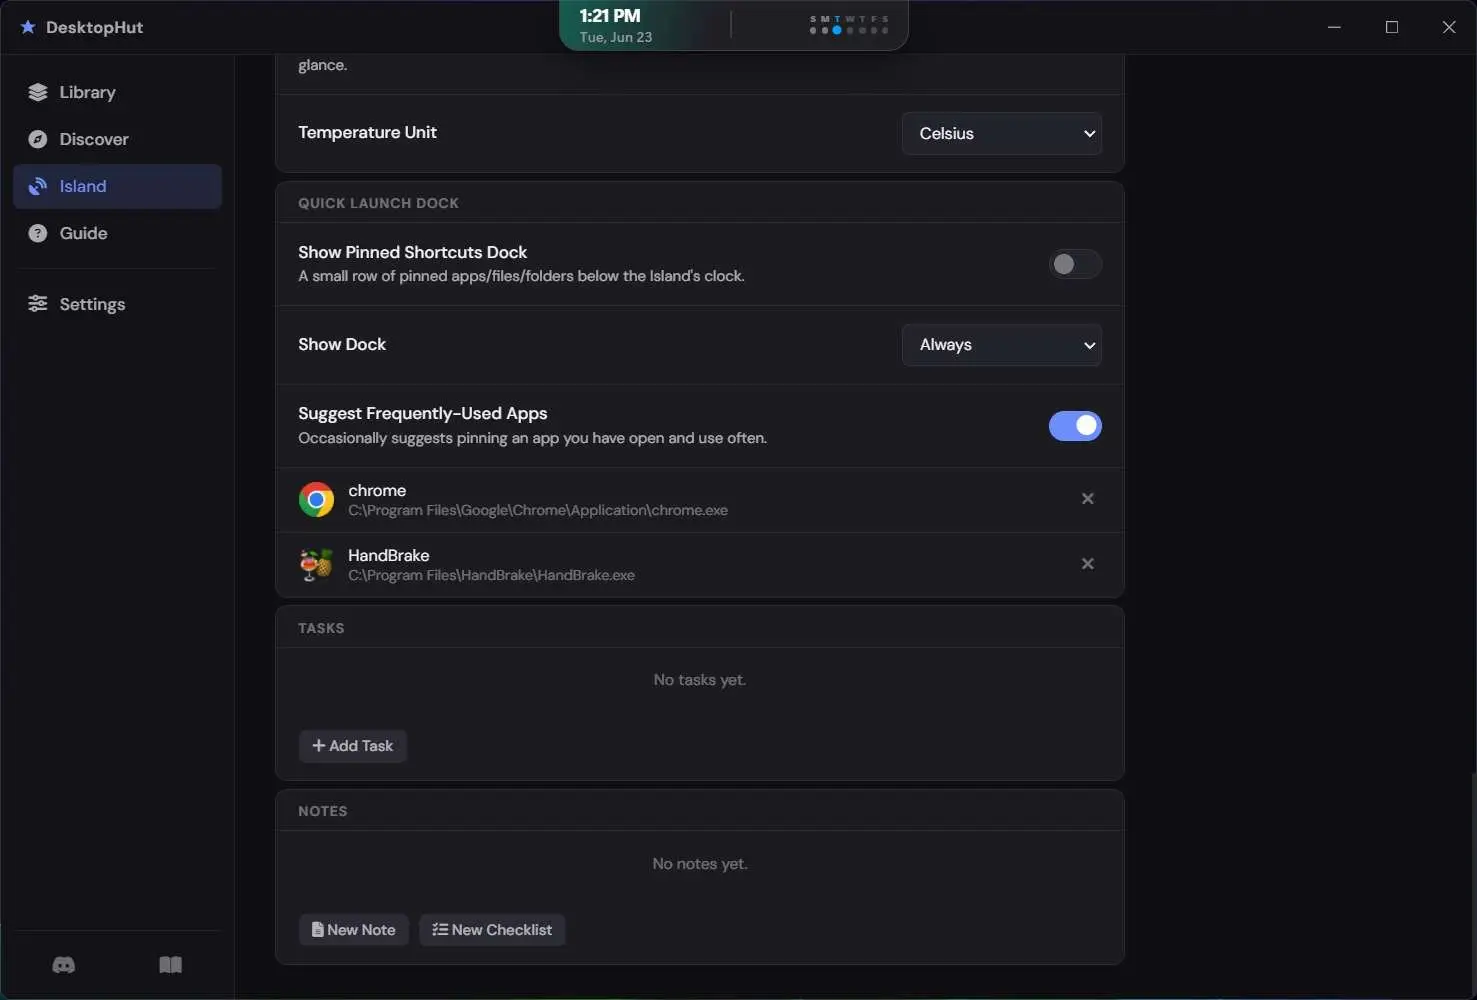
Task: Click the "No notes yet." text
Action: 700,864
